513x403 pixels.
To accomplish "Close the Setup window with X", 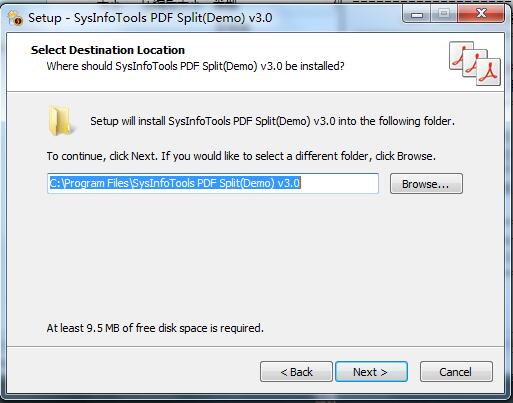I will coord(481,14).
